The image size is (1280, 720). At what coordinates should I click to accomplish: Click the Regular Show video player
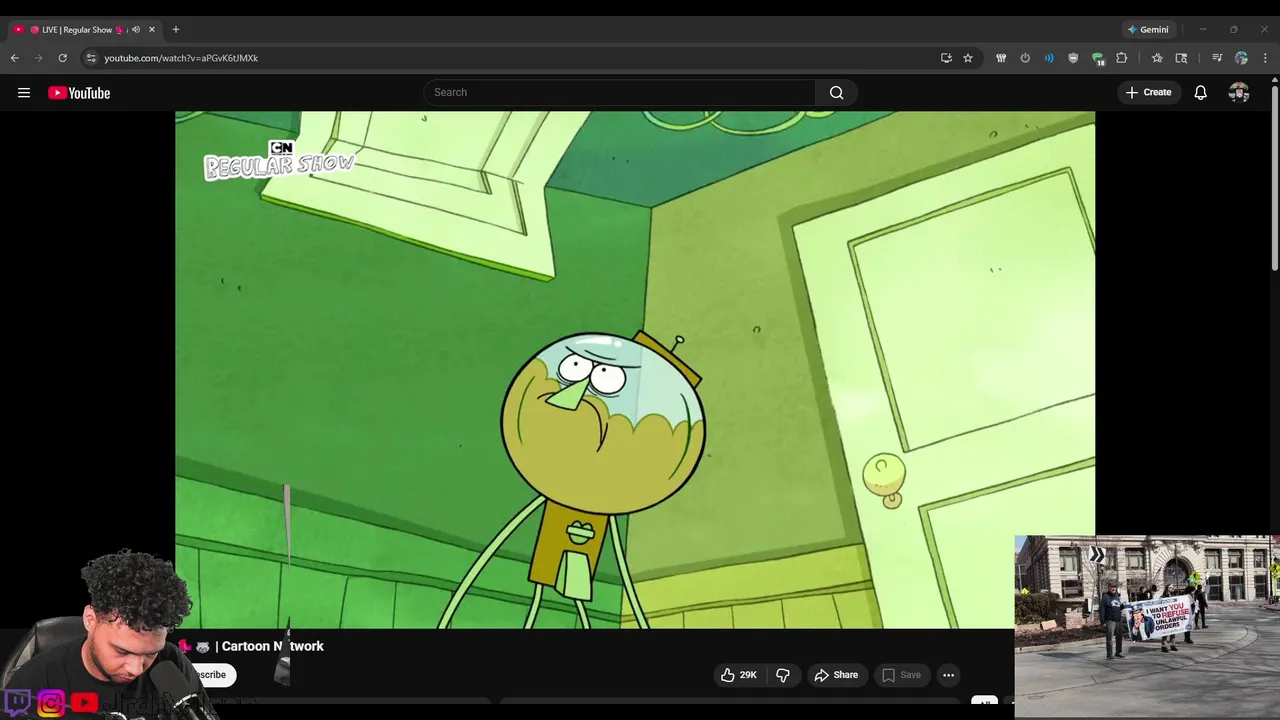tap(635, 370)
